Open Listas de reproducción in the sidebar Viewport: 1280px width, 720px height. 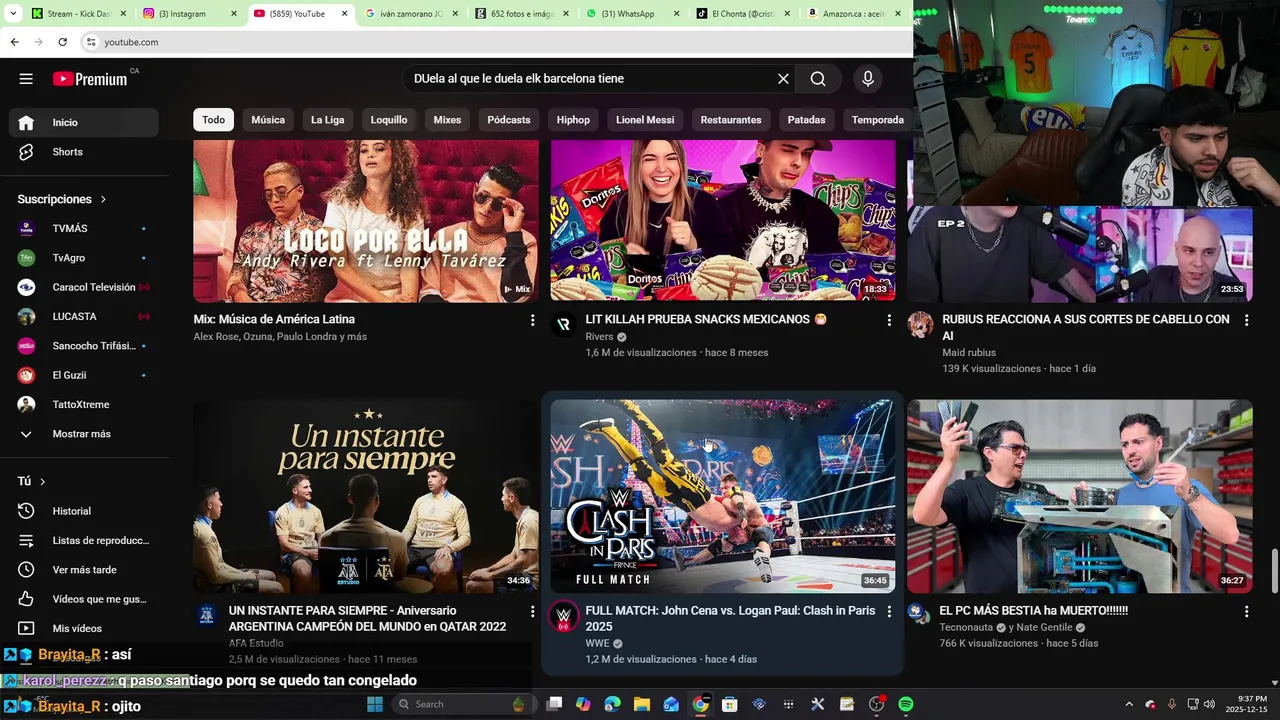(x=84, y=540)
